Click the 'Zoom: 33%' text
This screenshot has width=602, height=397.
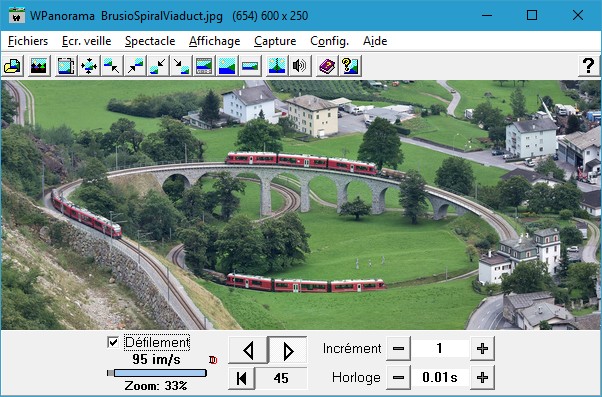156,385
